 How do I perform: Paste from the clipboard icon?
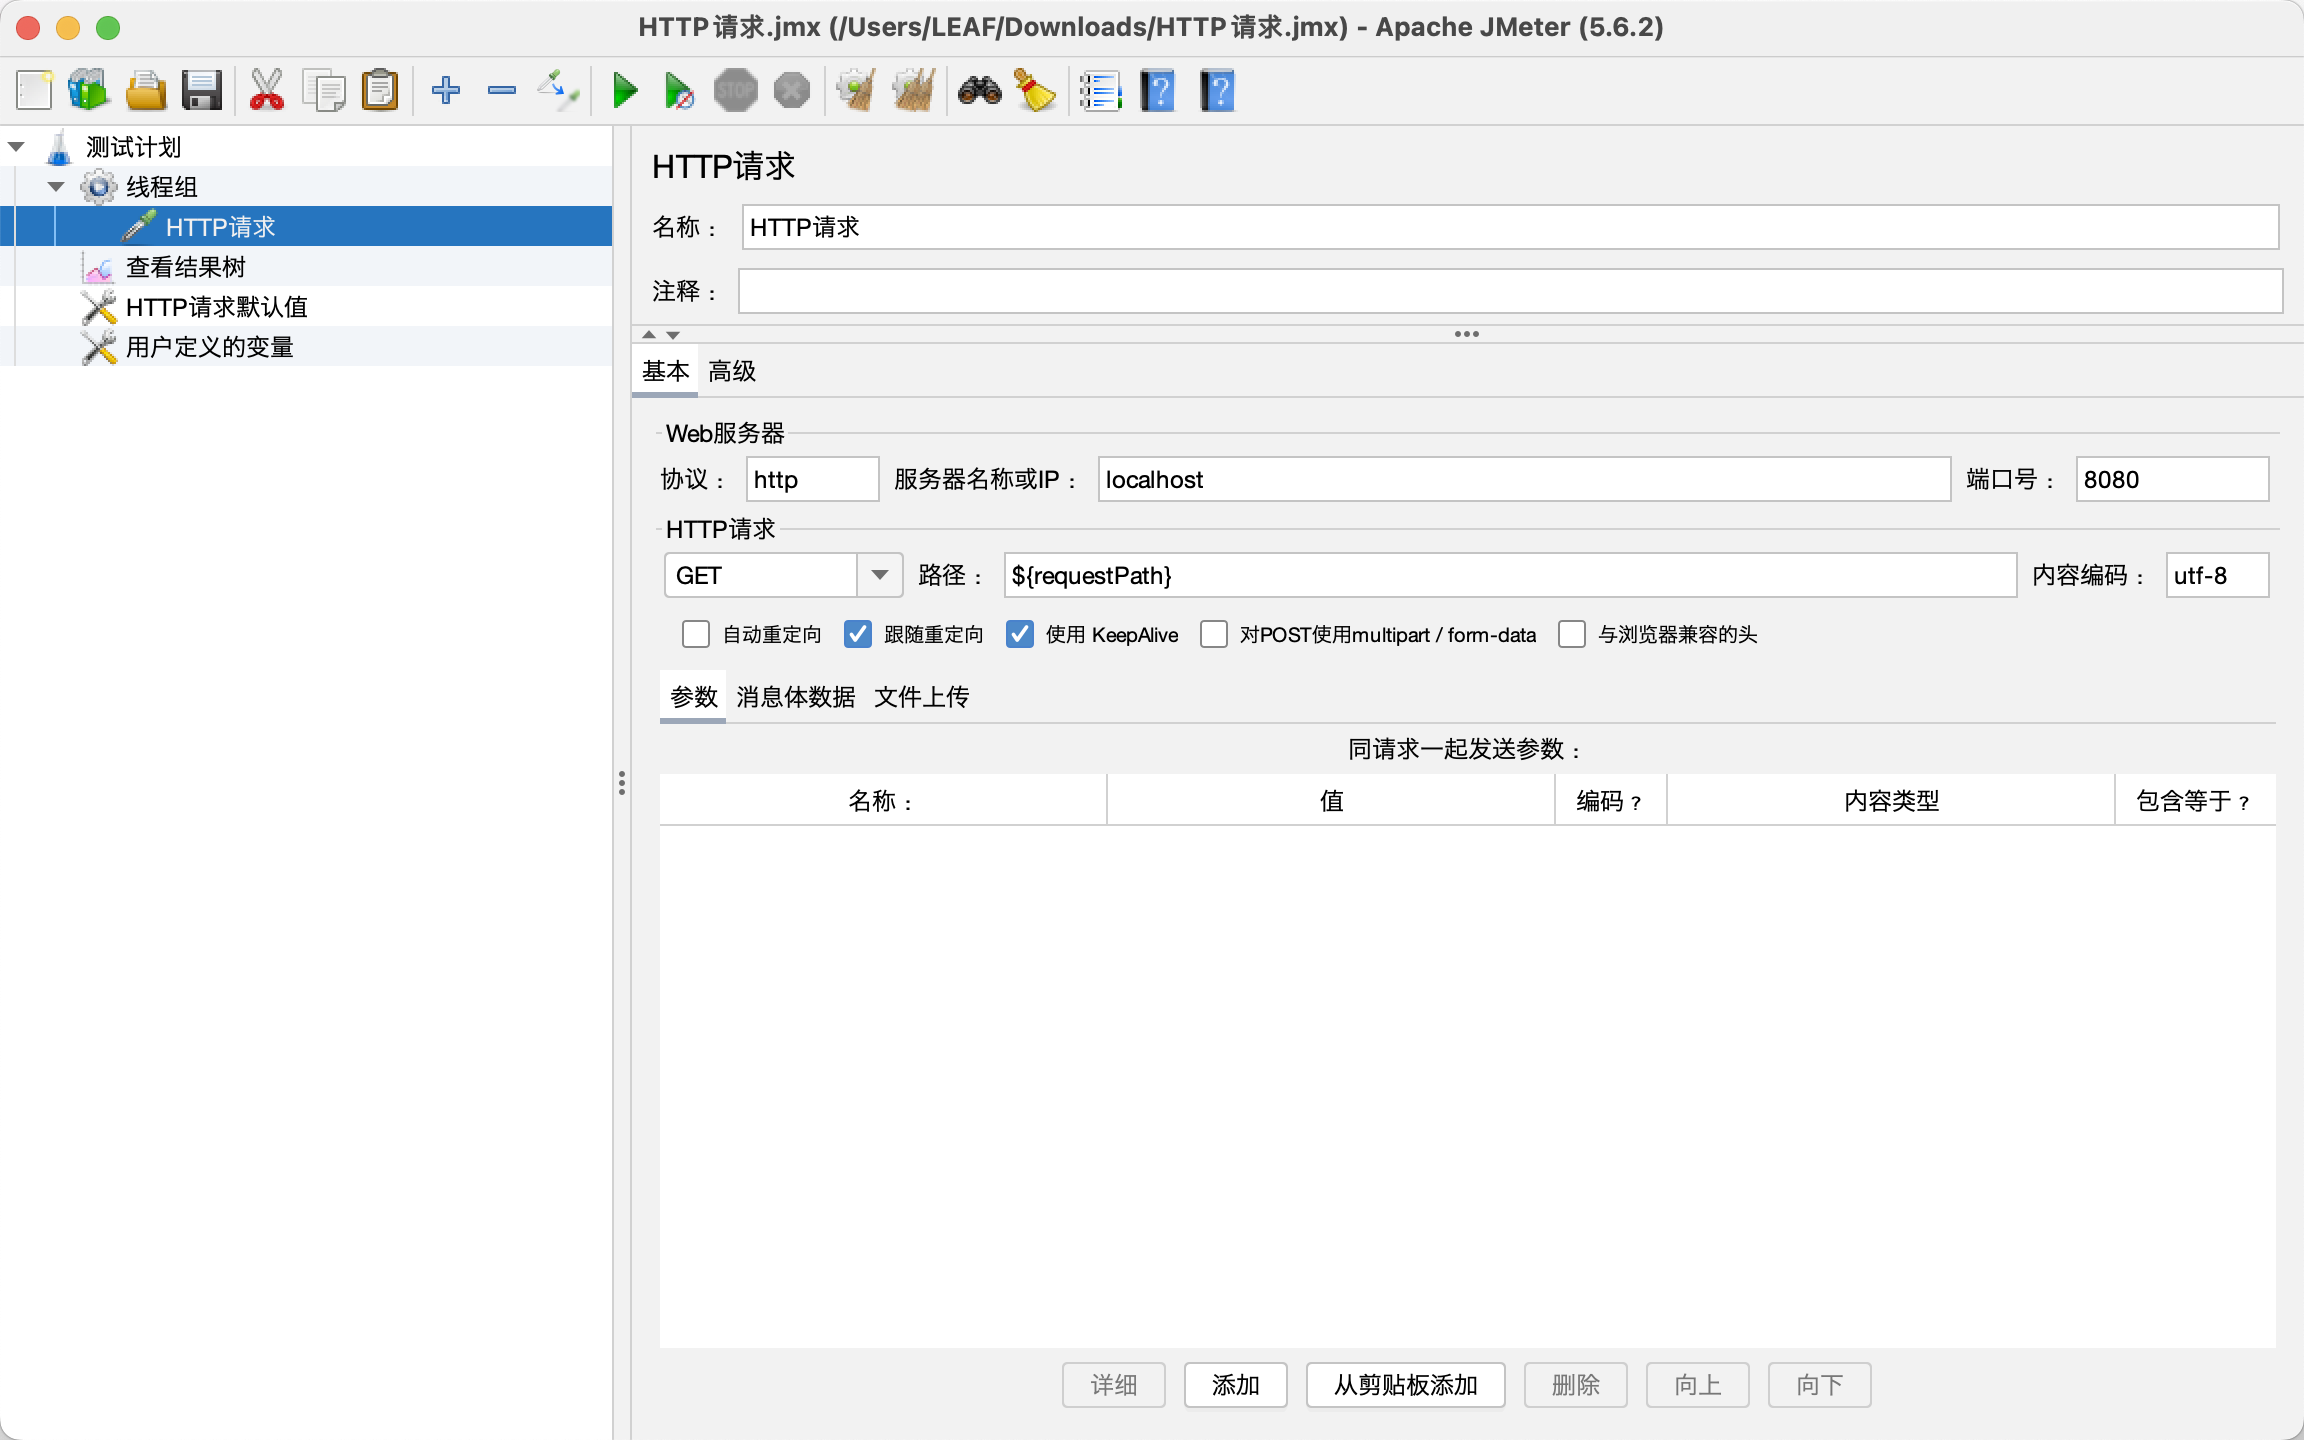click(x=380, y=91)
